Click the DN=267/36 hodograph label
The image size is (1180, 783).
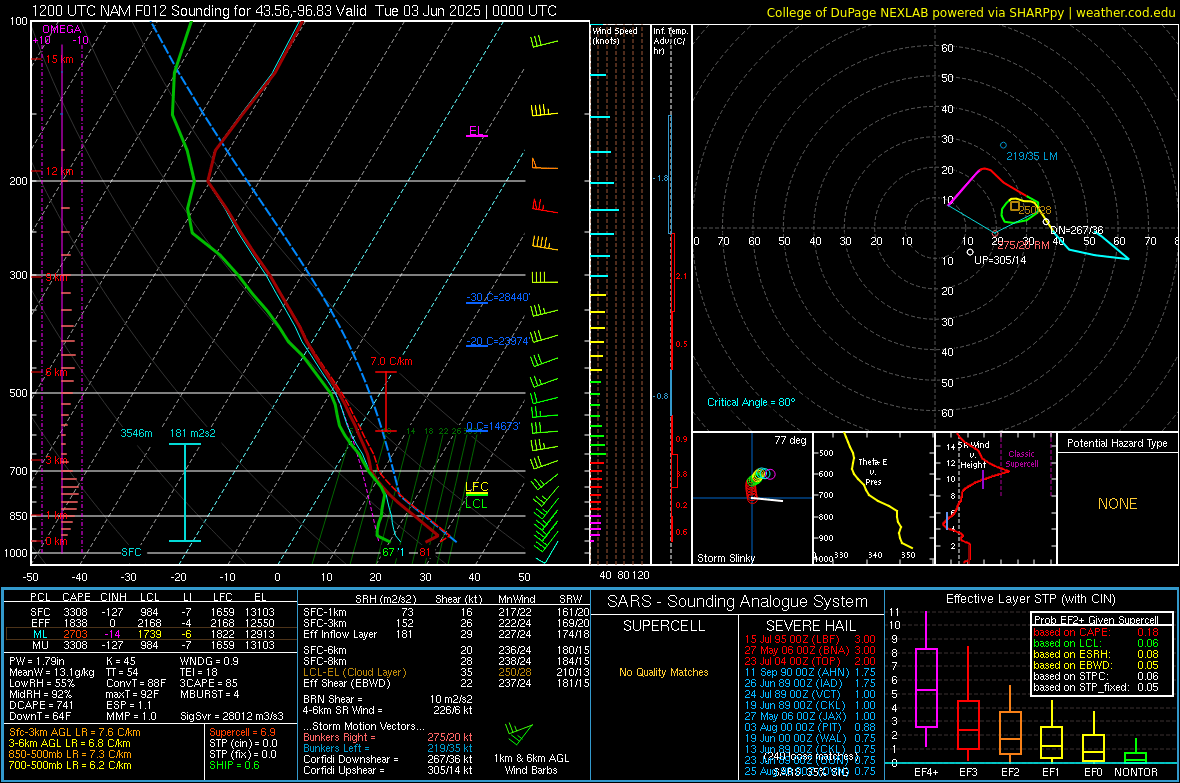point(1077,230)
